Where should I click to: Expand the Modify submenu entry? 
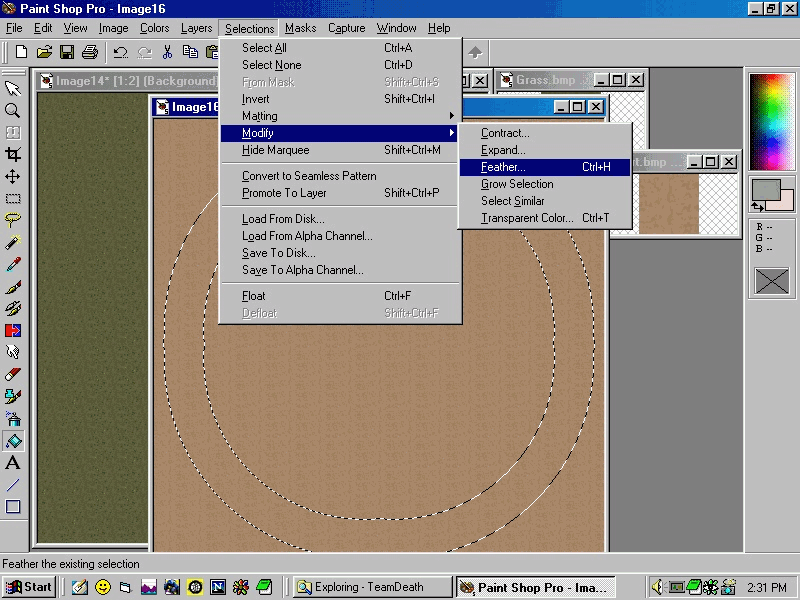click(x=258, y=133)
